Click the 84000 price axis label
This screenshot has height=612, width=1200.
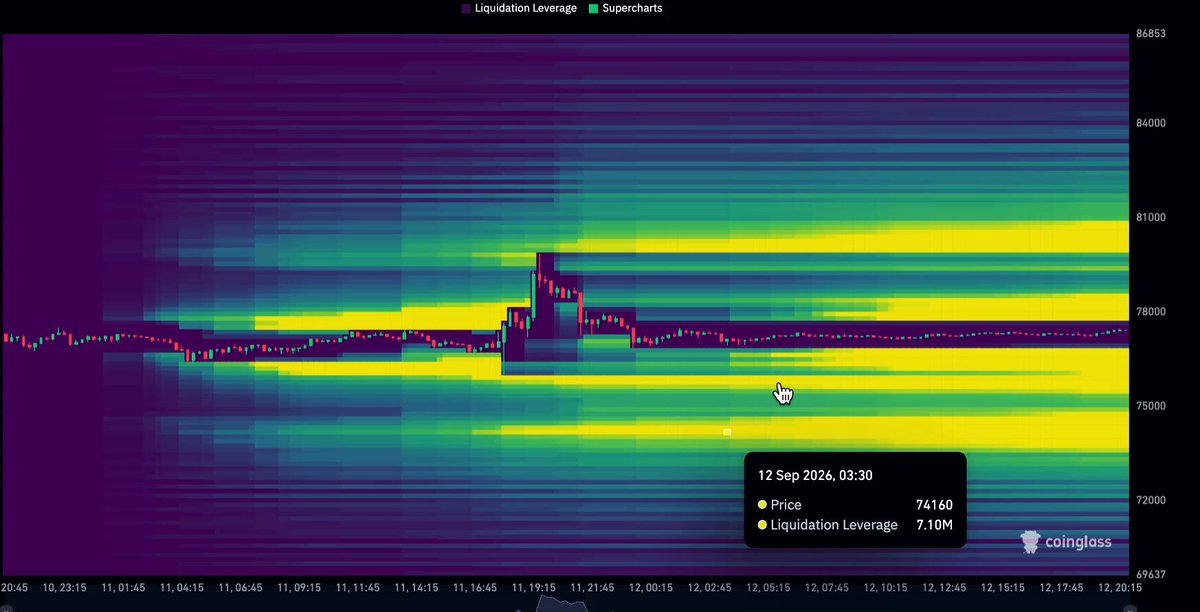pyautogui.click(x=1151, y=123)
